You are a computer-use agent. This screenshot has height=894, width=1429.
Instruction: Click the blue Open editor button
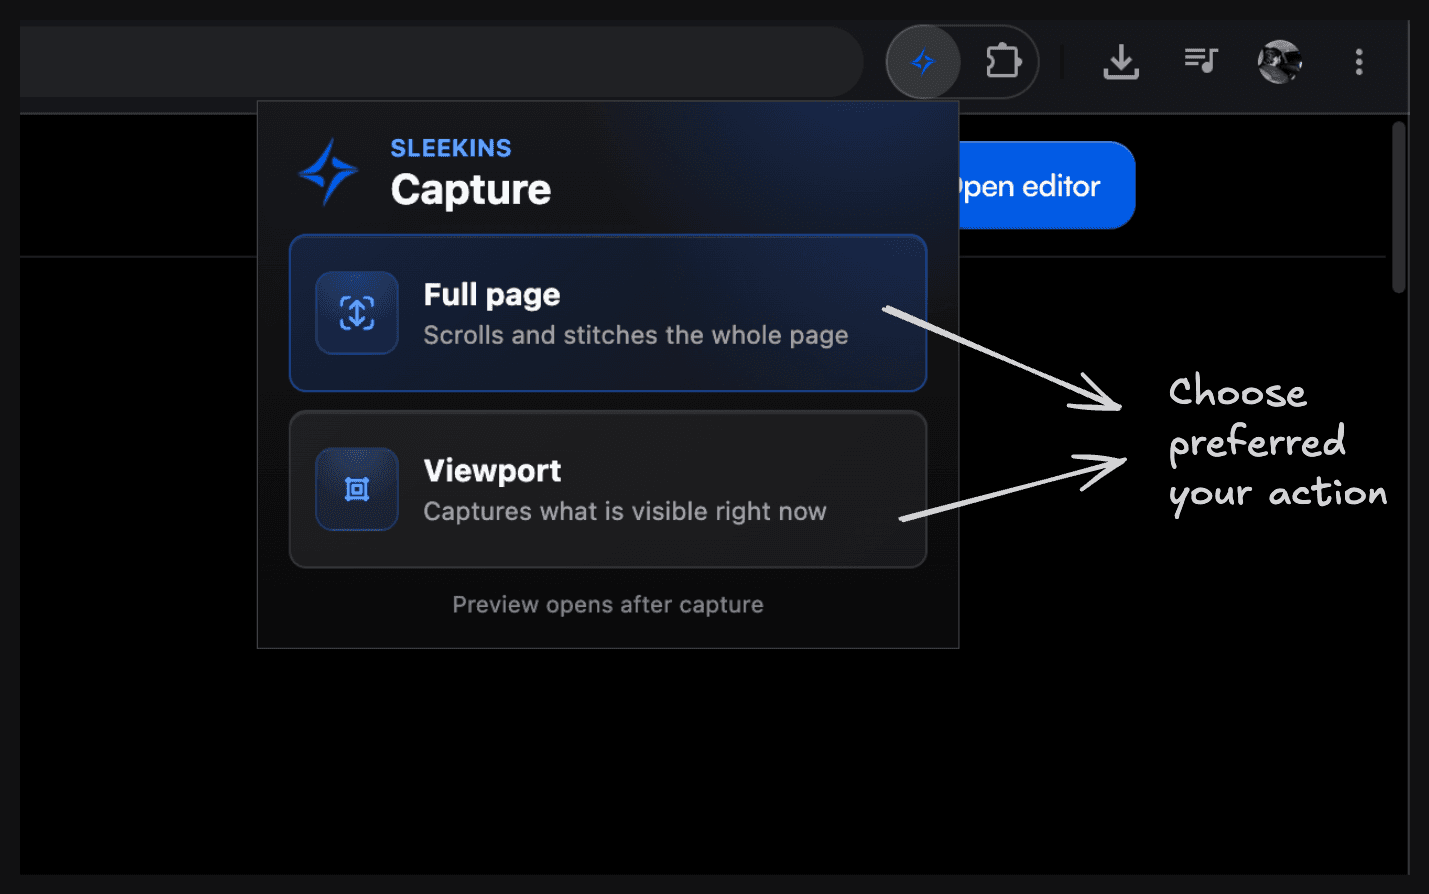pyautogui.click(x=1046, y=186)
